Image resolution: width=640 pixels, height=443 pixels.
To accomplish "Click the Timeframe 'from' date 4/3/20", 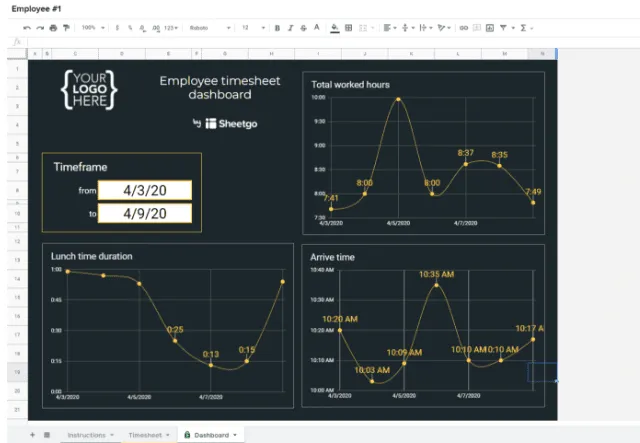I will [145, 190].
